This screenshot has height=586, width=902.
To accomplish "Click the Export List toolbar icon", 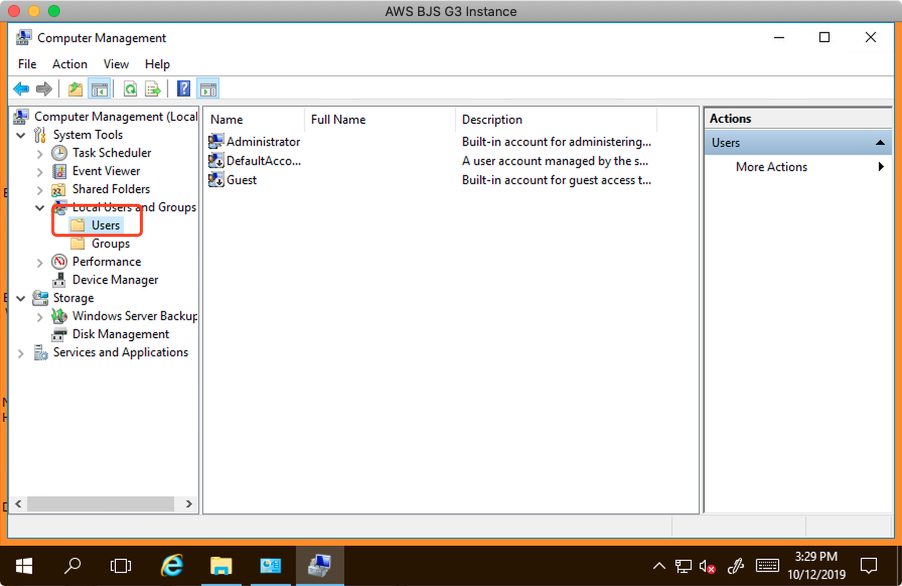I will point(153,89).
